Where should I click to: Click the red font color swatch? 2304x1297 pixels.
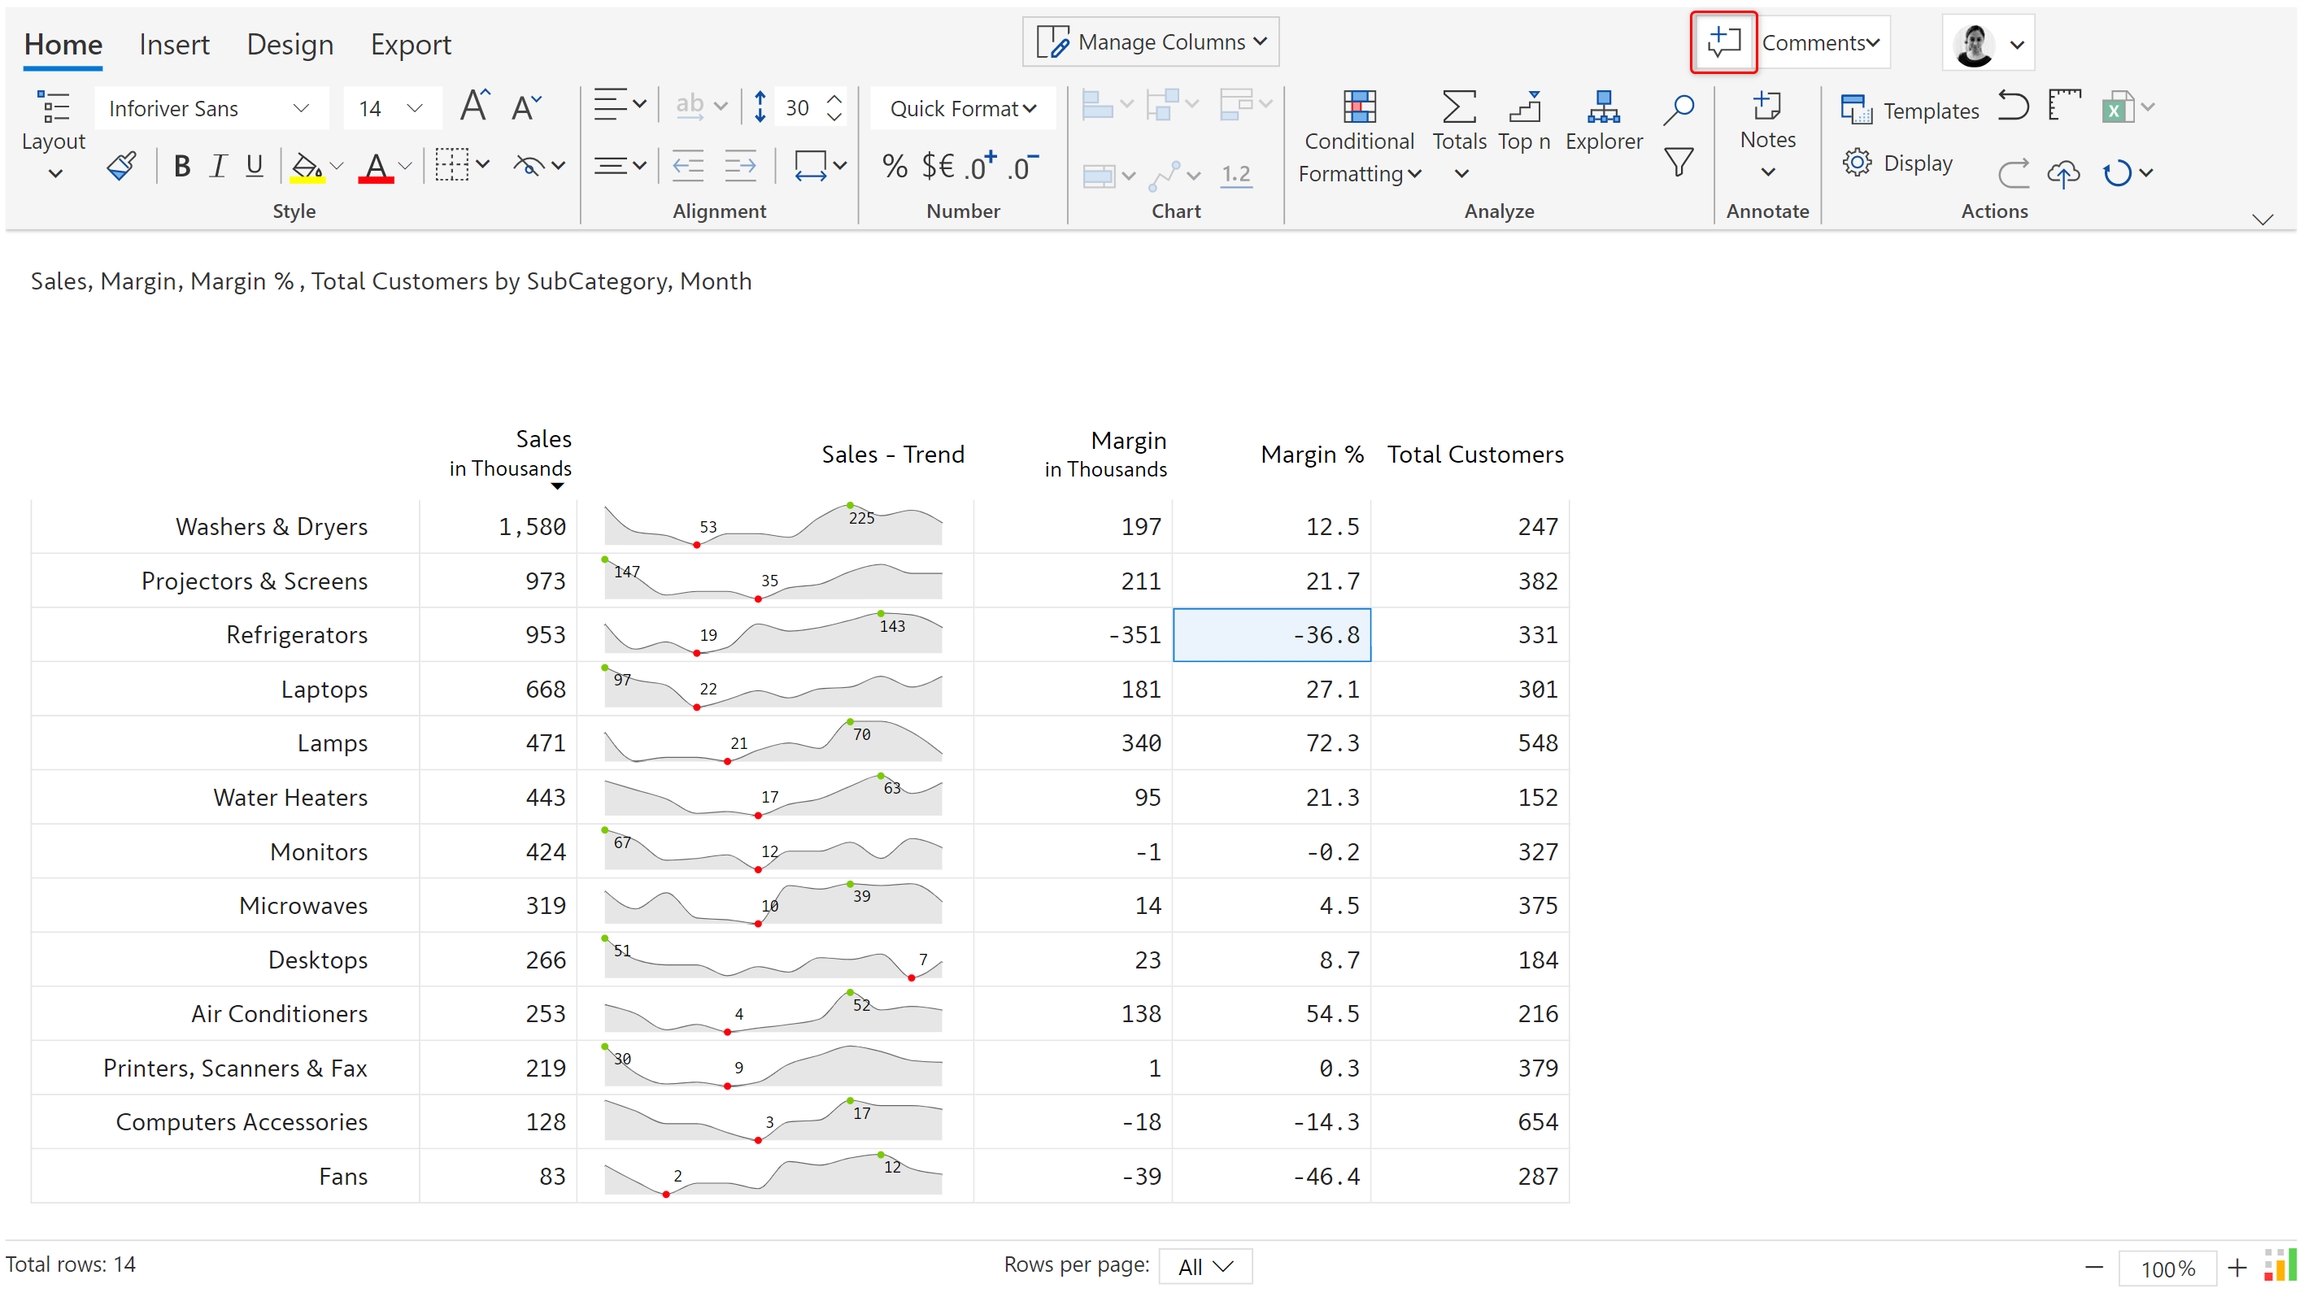coord(375,166)
